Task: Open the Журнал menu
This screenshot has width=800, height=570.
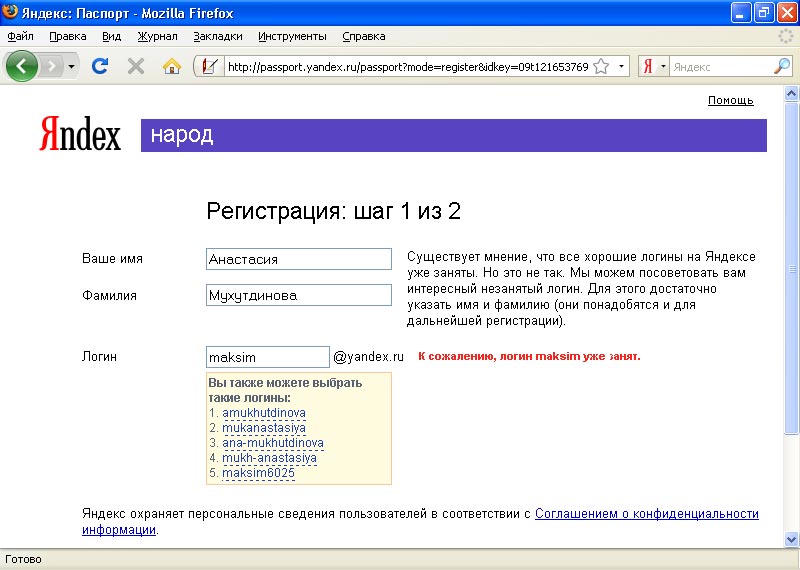Action: pyautogui.click(x=157, y=36)
